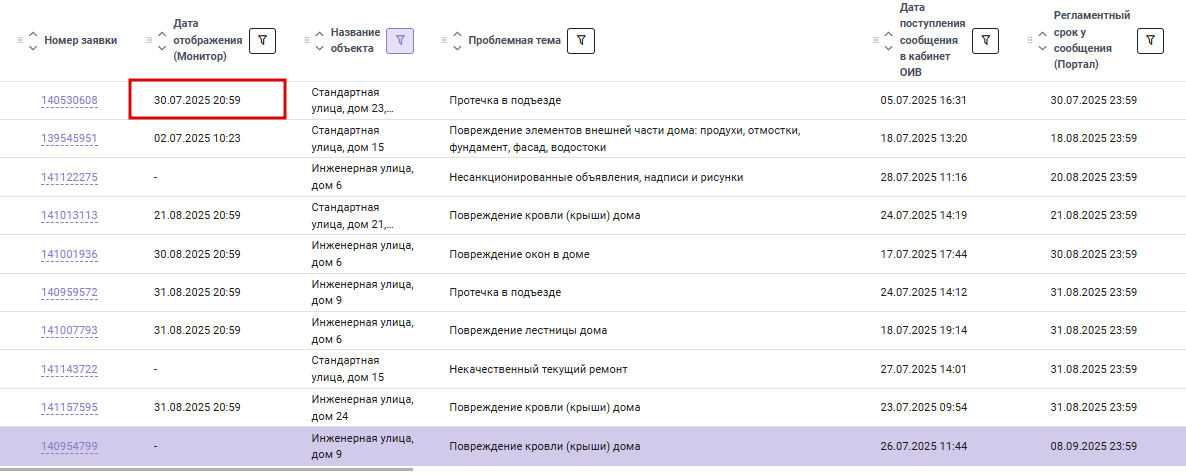Sort Проблемная тема column descending
Image resolution: width=1186 pixels, height=474 pixels.
click(457, 48)
